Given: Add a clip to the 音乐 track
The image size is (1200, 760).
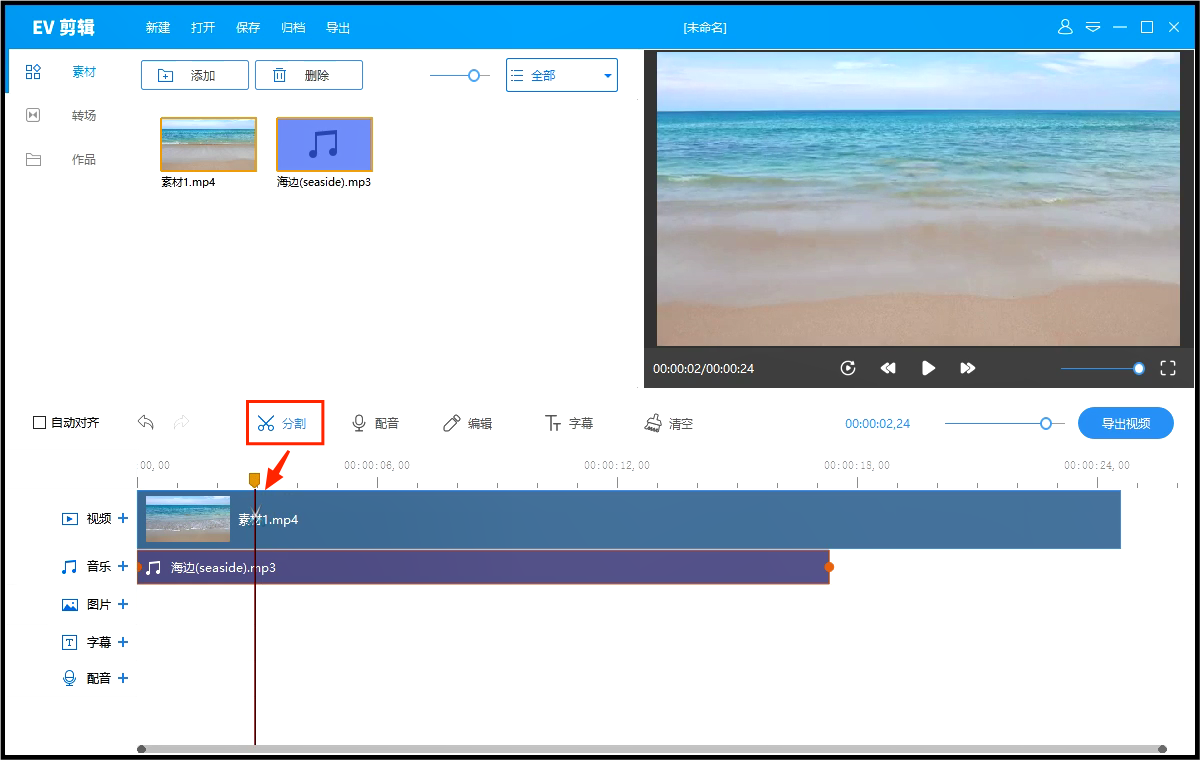Looking at the screenshot, I should point(122,566).
